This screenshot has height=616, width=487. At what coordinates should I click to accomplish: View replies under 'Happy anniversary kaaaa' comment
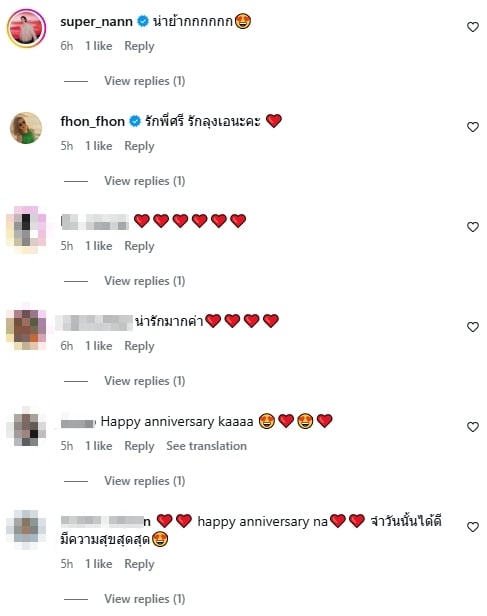[145, 481]
